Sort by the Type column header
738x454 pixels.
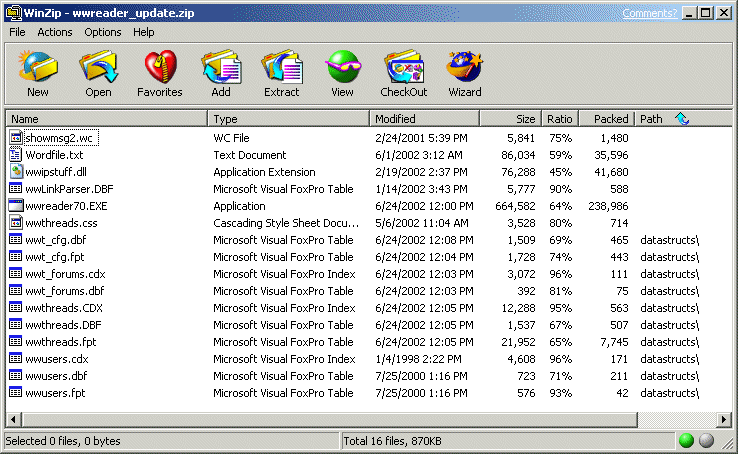pyautogui.click(x=289, y=119)
